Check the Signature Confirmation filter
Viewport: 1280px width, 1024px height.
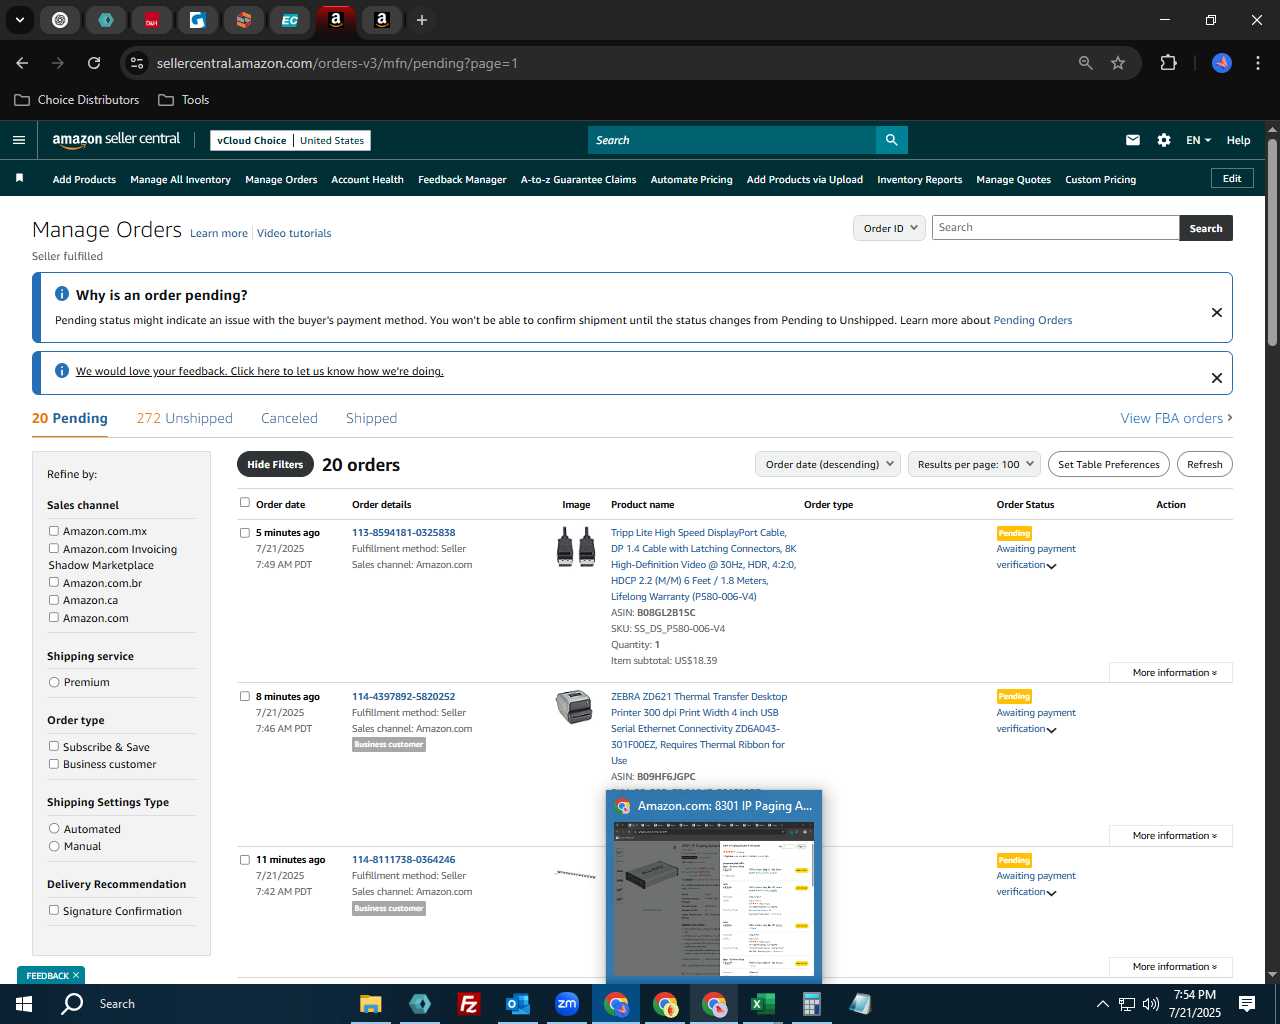[x=54, y=910]
